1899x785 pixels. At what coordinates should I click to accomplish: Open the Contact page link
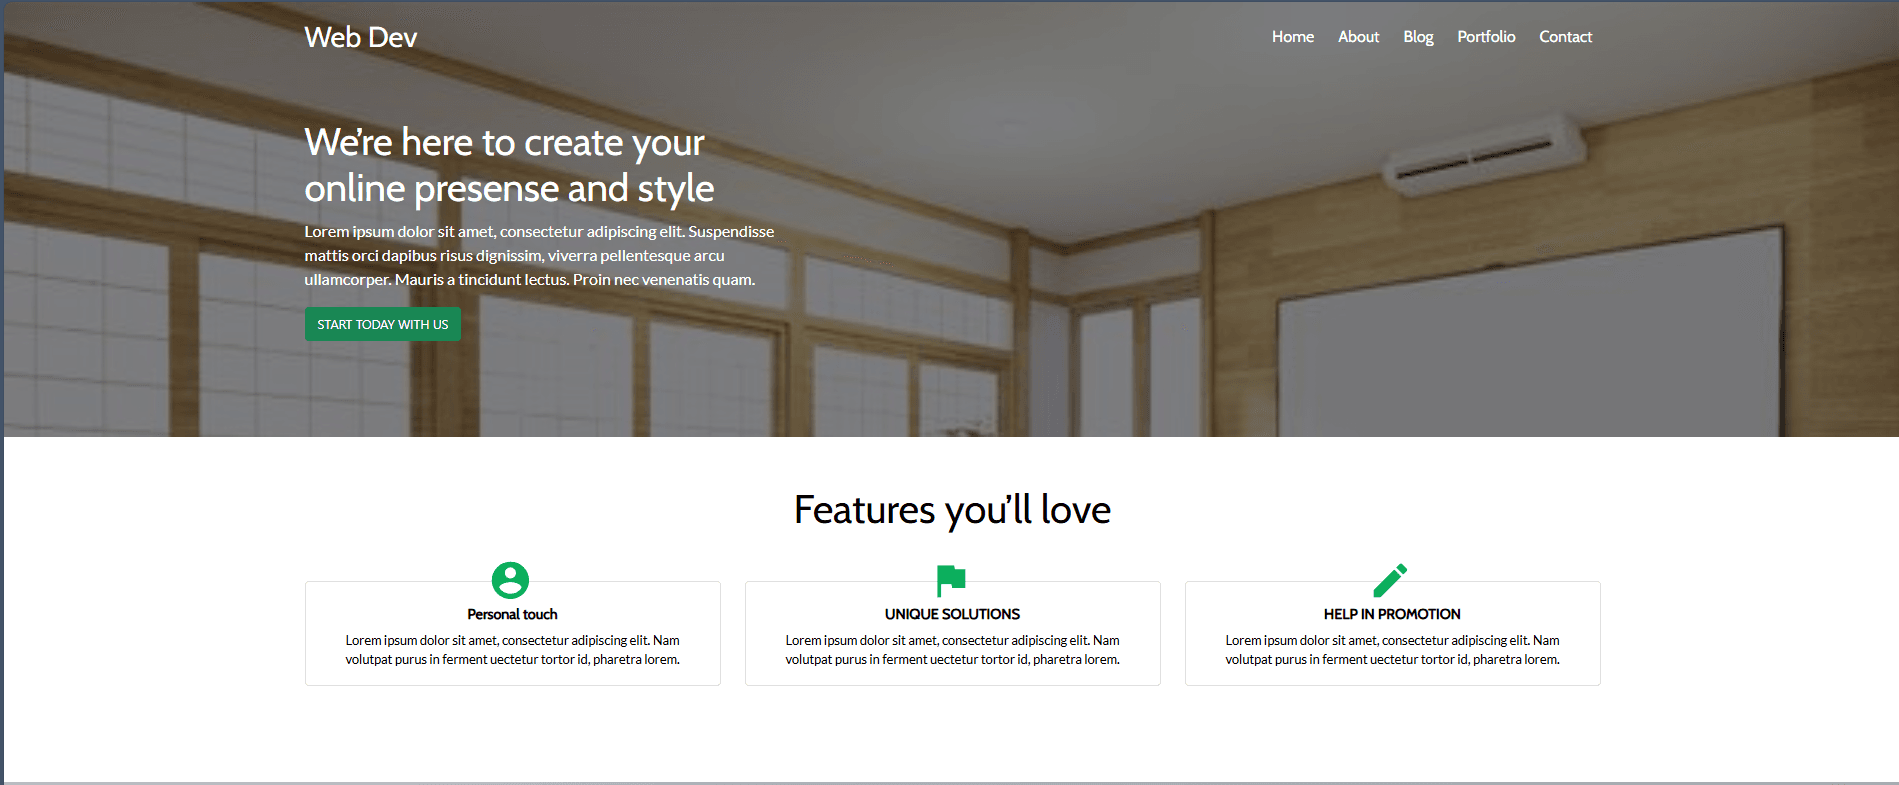click(x=1565, y=37)
